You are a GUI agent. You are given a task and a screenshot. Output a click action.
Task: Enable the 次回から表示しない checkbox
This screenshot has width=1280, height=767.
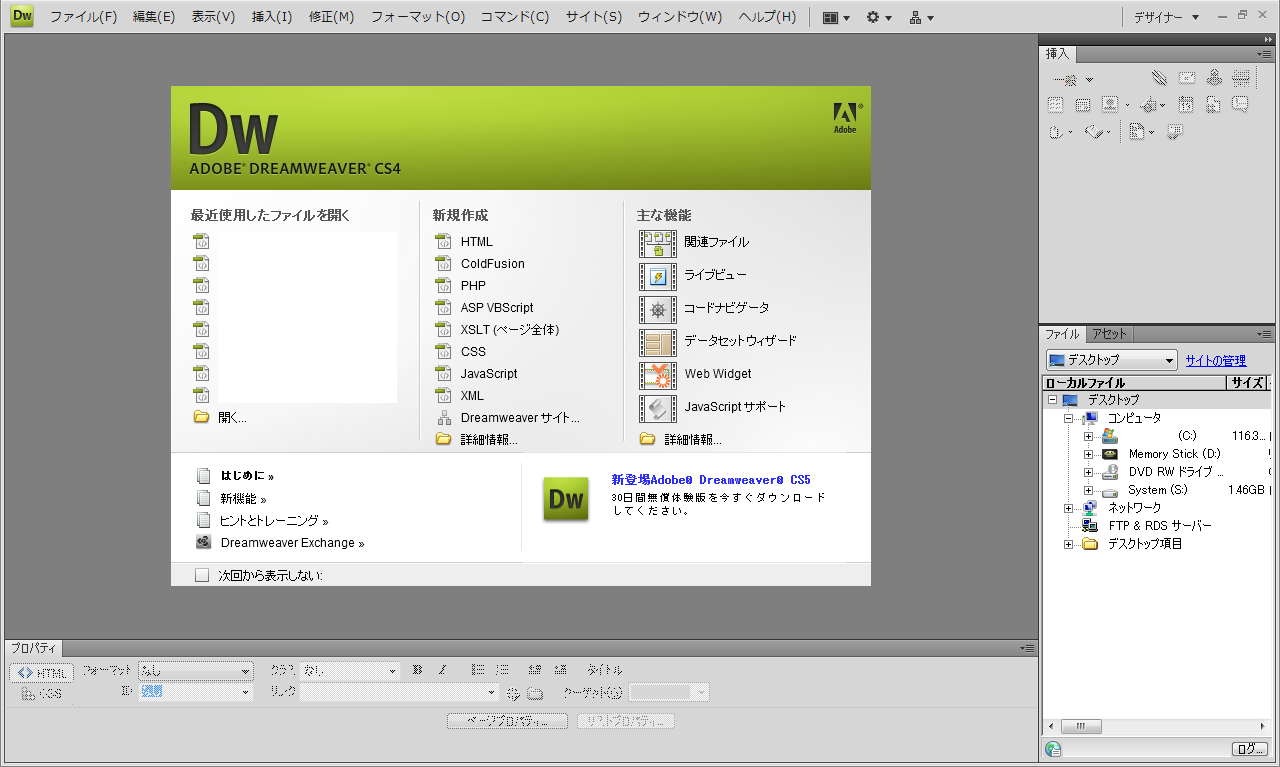tap(202, 575)
